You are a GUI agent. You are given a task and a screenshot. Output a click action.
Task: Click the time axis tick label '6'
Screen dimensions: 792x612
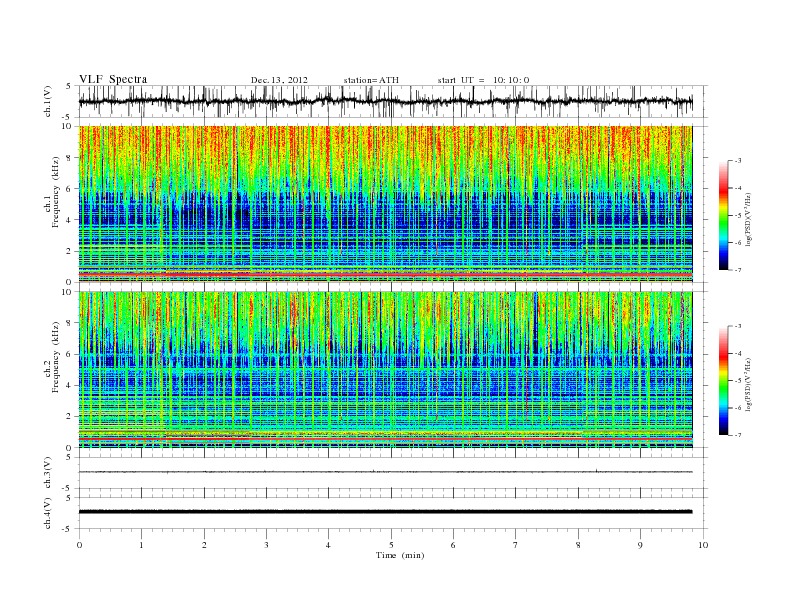pos(453,545)
